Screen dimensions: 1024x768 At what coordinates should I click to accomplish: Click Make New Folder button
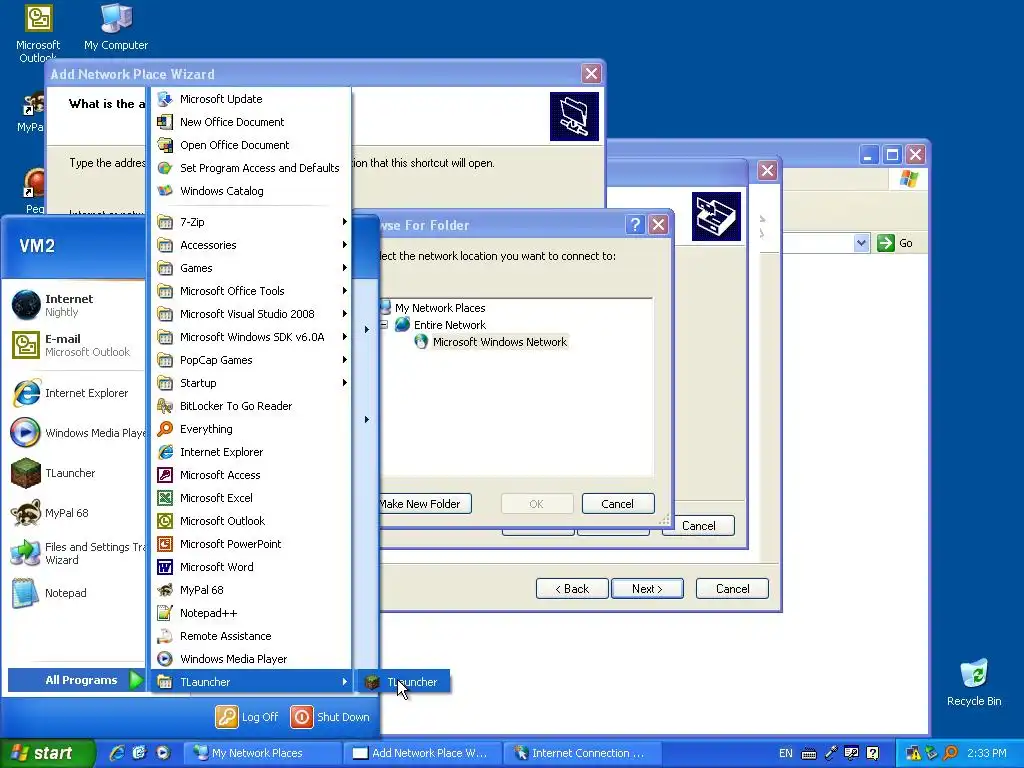pos(424,504)
